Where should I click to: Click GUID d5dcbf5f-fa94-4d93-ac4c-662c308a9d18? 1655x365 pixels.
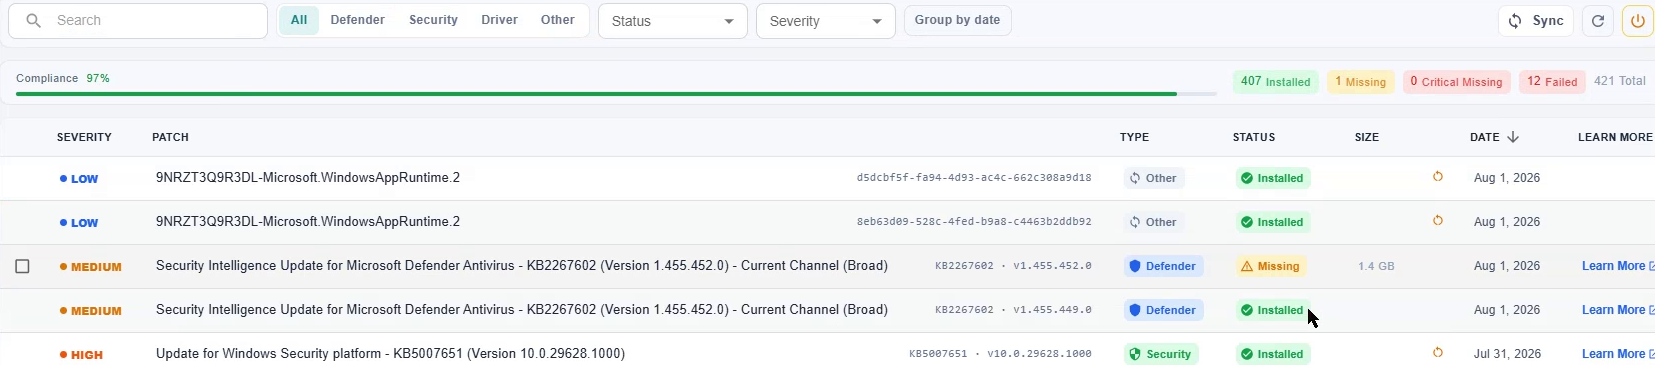974,178
